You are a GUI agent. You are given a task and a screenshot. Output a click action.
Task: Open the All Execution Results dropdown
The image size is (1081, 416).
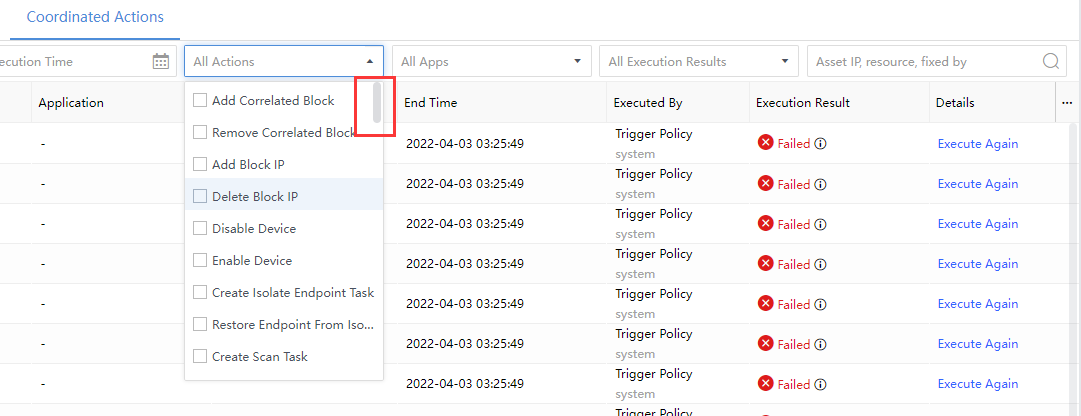click(x=699, y=61)
